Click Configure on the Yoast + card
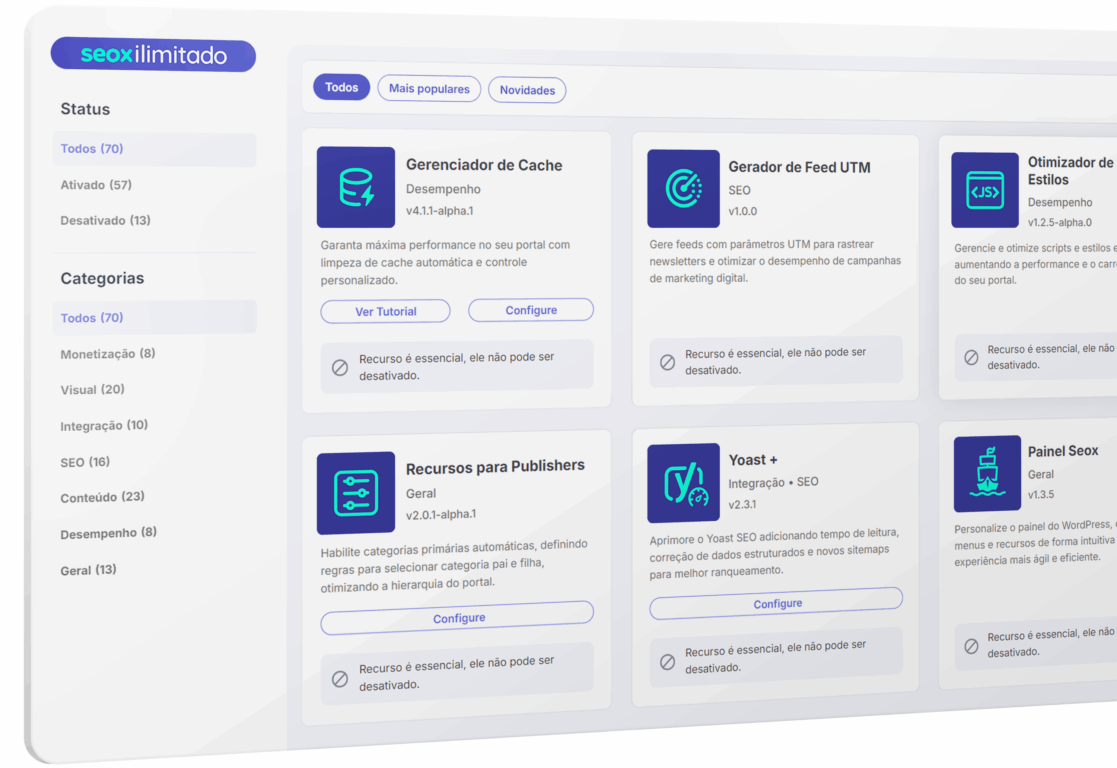Screen dimensions: 1117x768 pyautogui.click(x=777, y=604)
